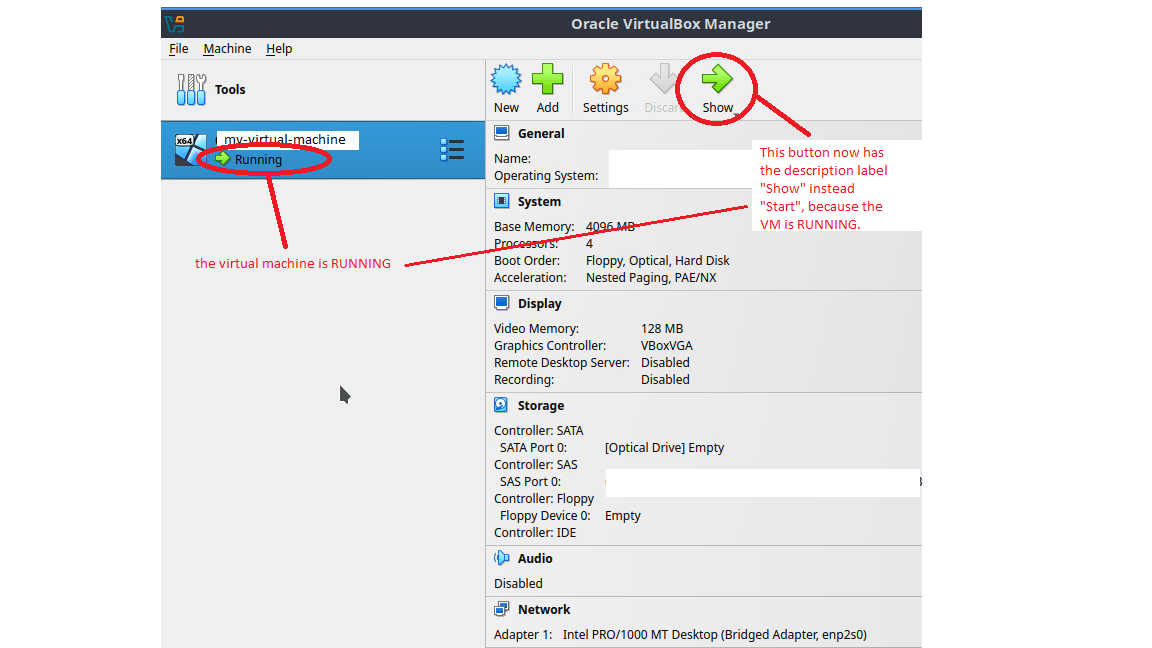1152x648 pixels.
Task: Open the Machine menu
Action: (x=227, y=48)
